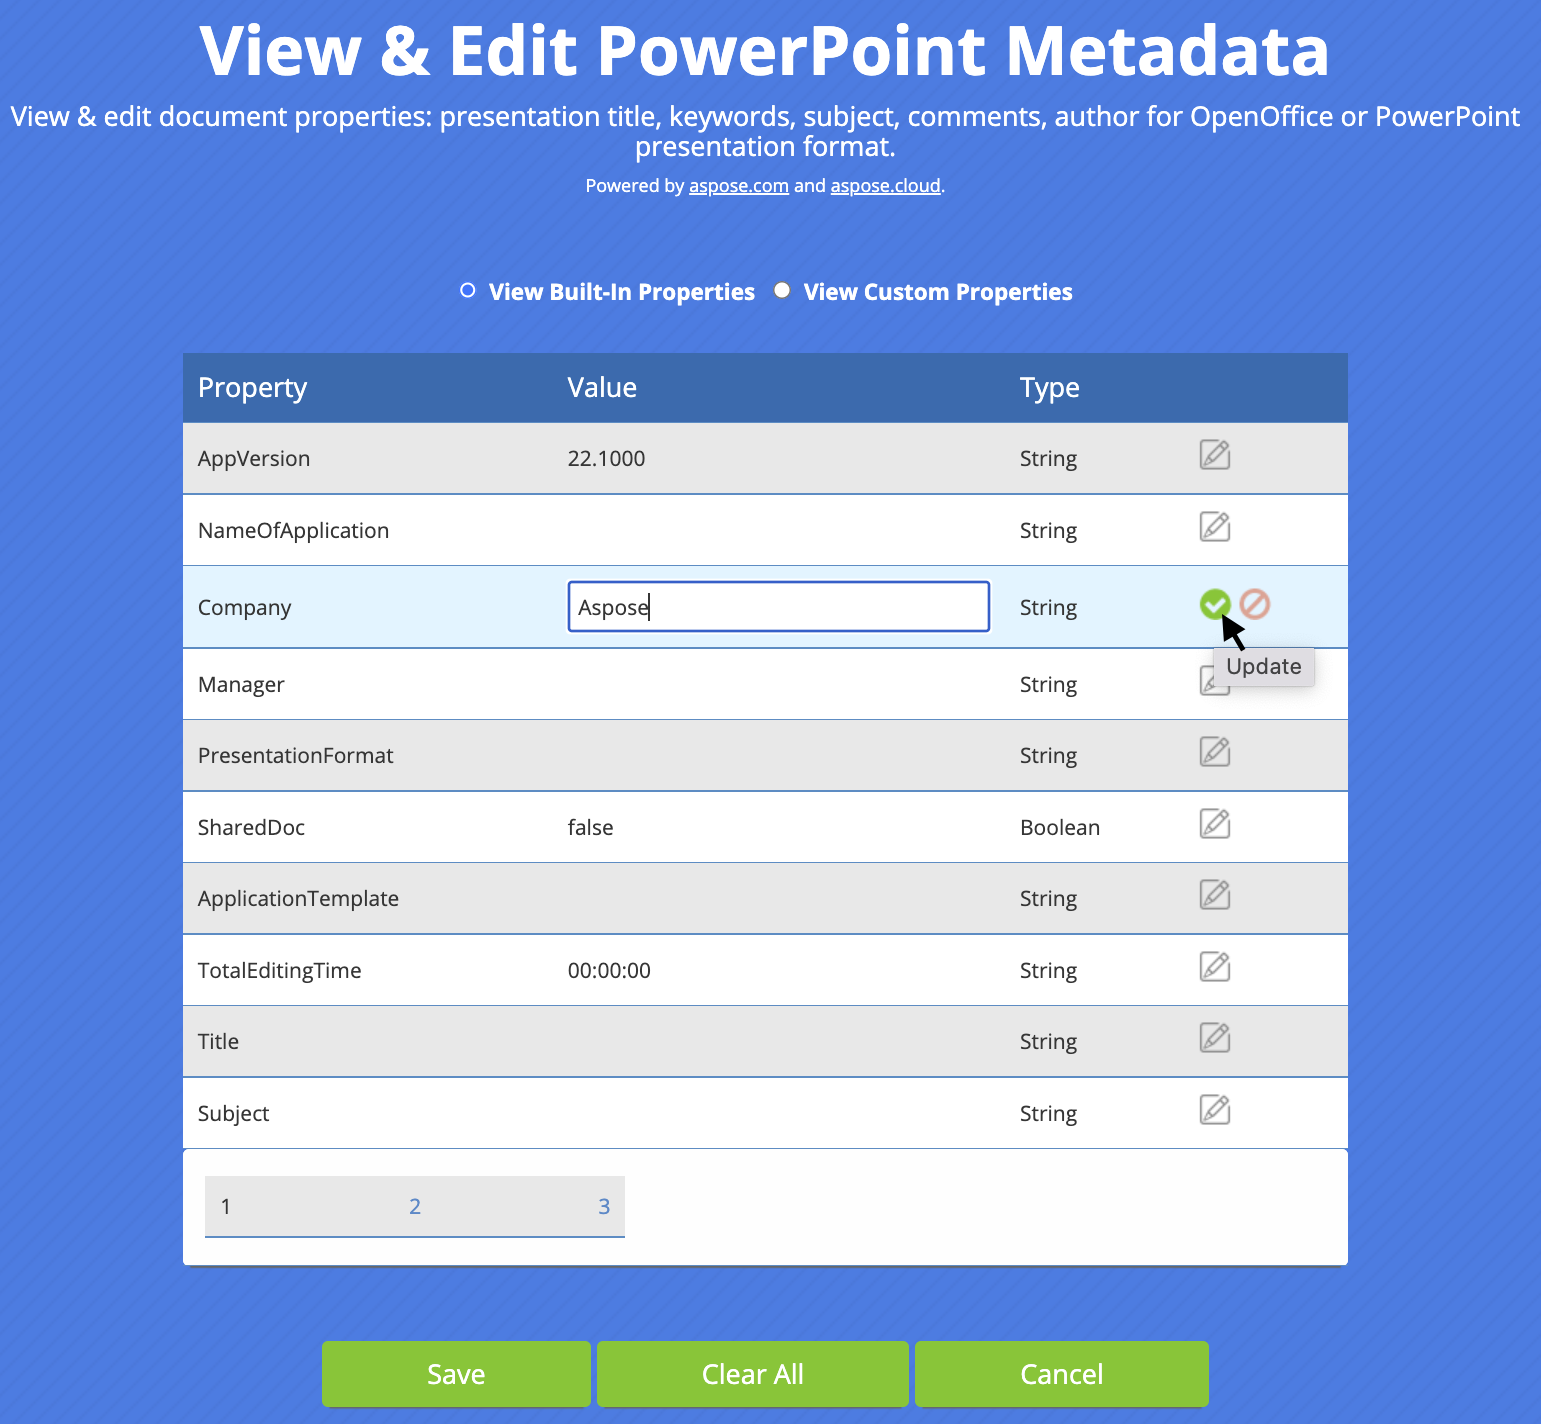Click the Cancel button

[1060, 1374]
